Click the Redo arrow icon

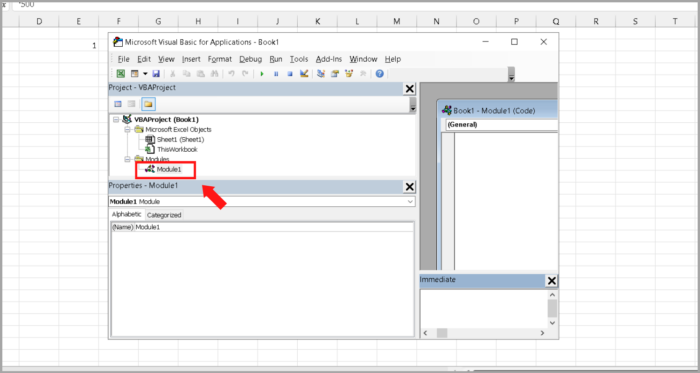click(245, 74)
